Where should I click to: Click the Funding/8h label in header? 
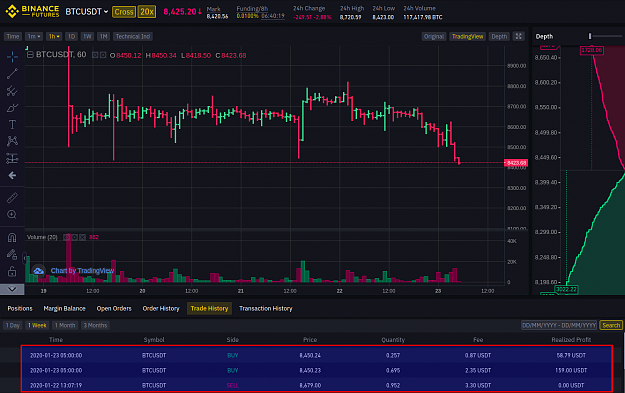252,8
